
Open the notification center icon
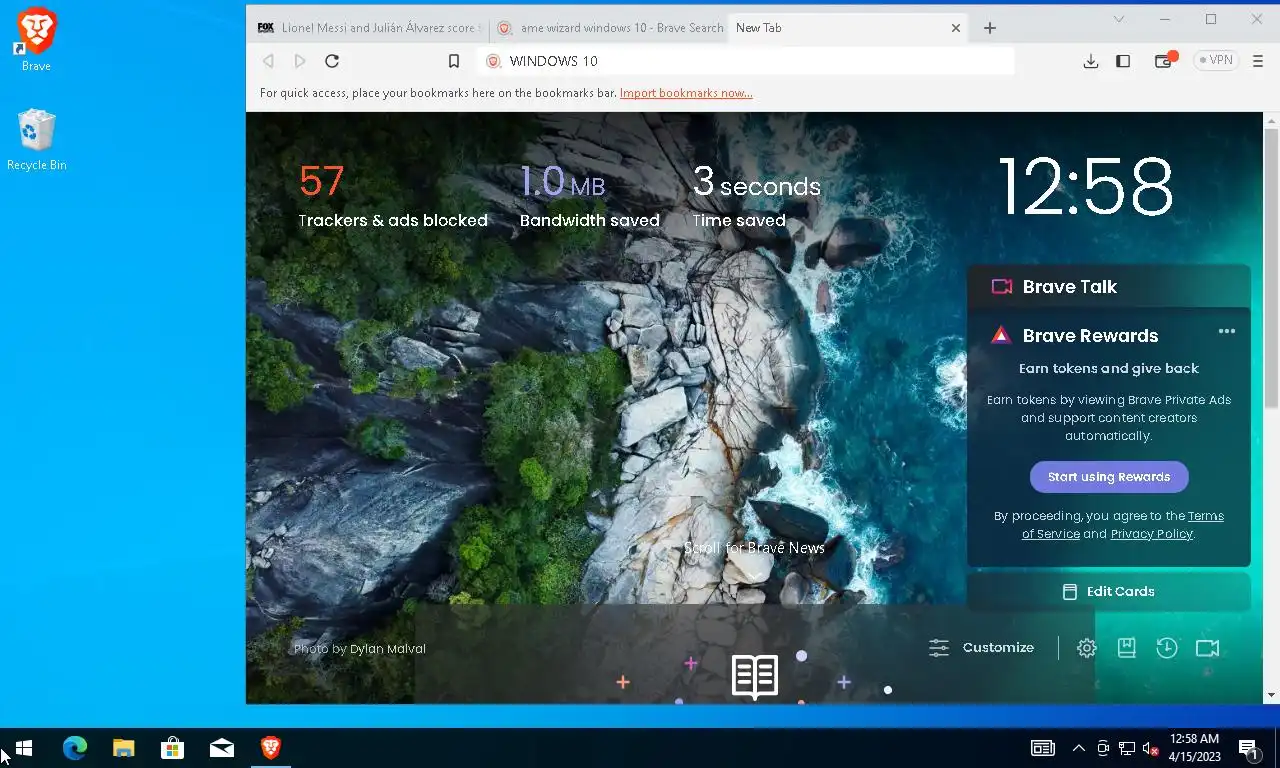(1249, 748)
